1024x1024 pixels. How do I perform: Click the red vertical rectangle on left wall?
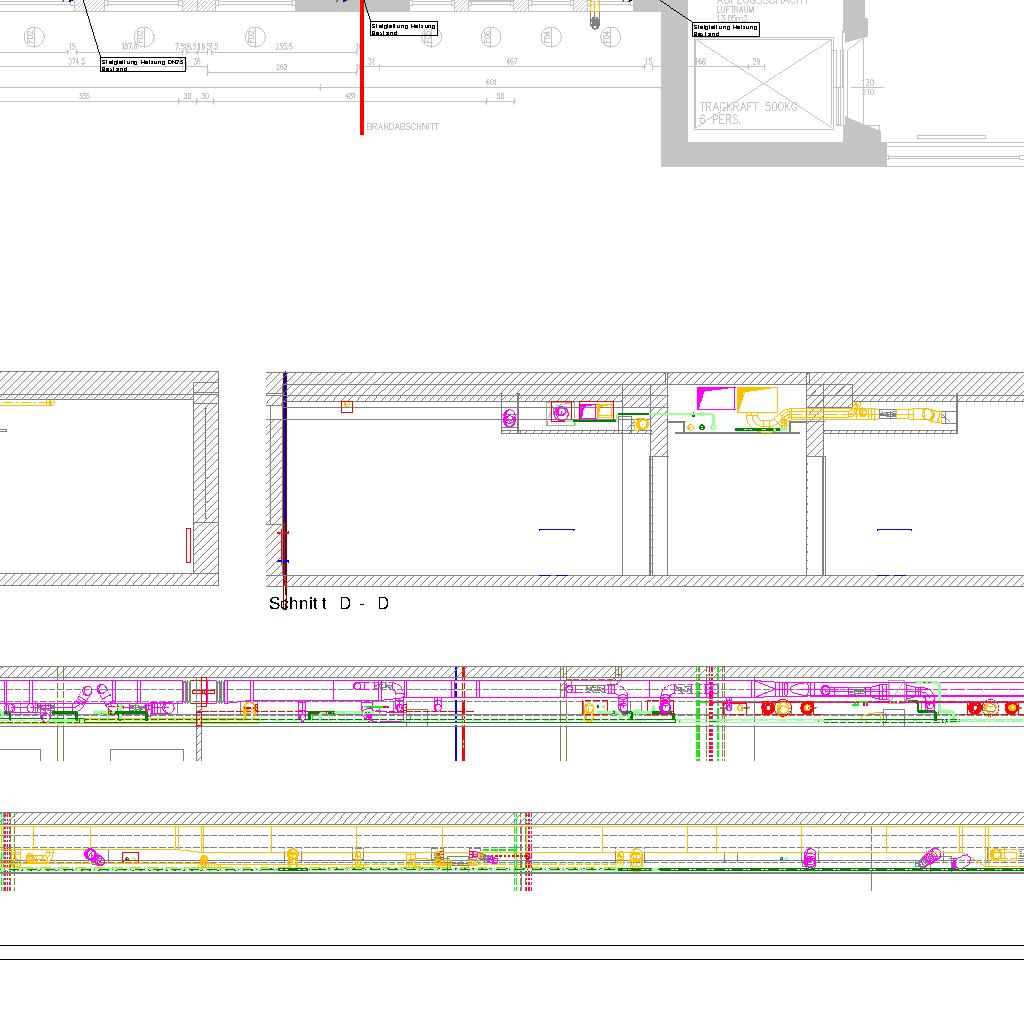188,545
